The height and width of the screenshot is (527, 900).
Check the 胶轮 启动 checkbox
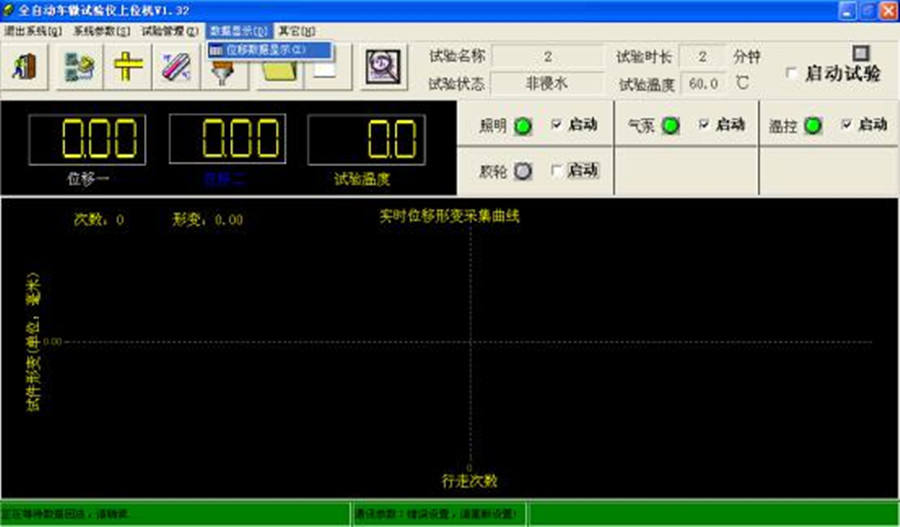[x=557, y=170]
